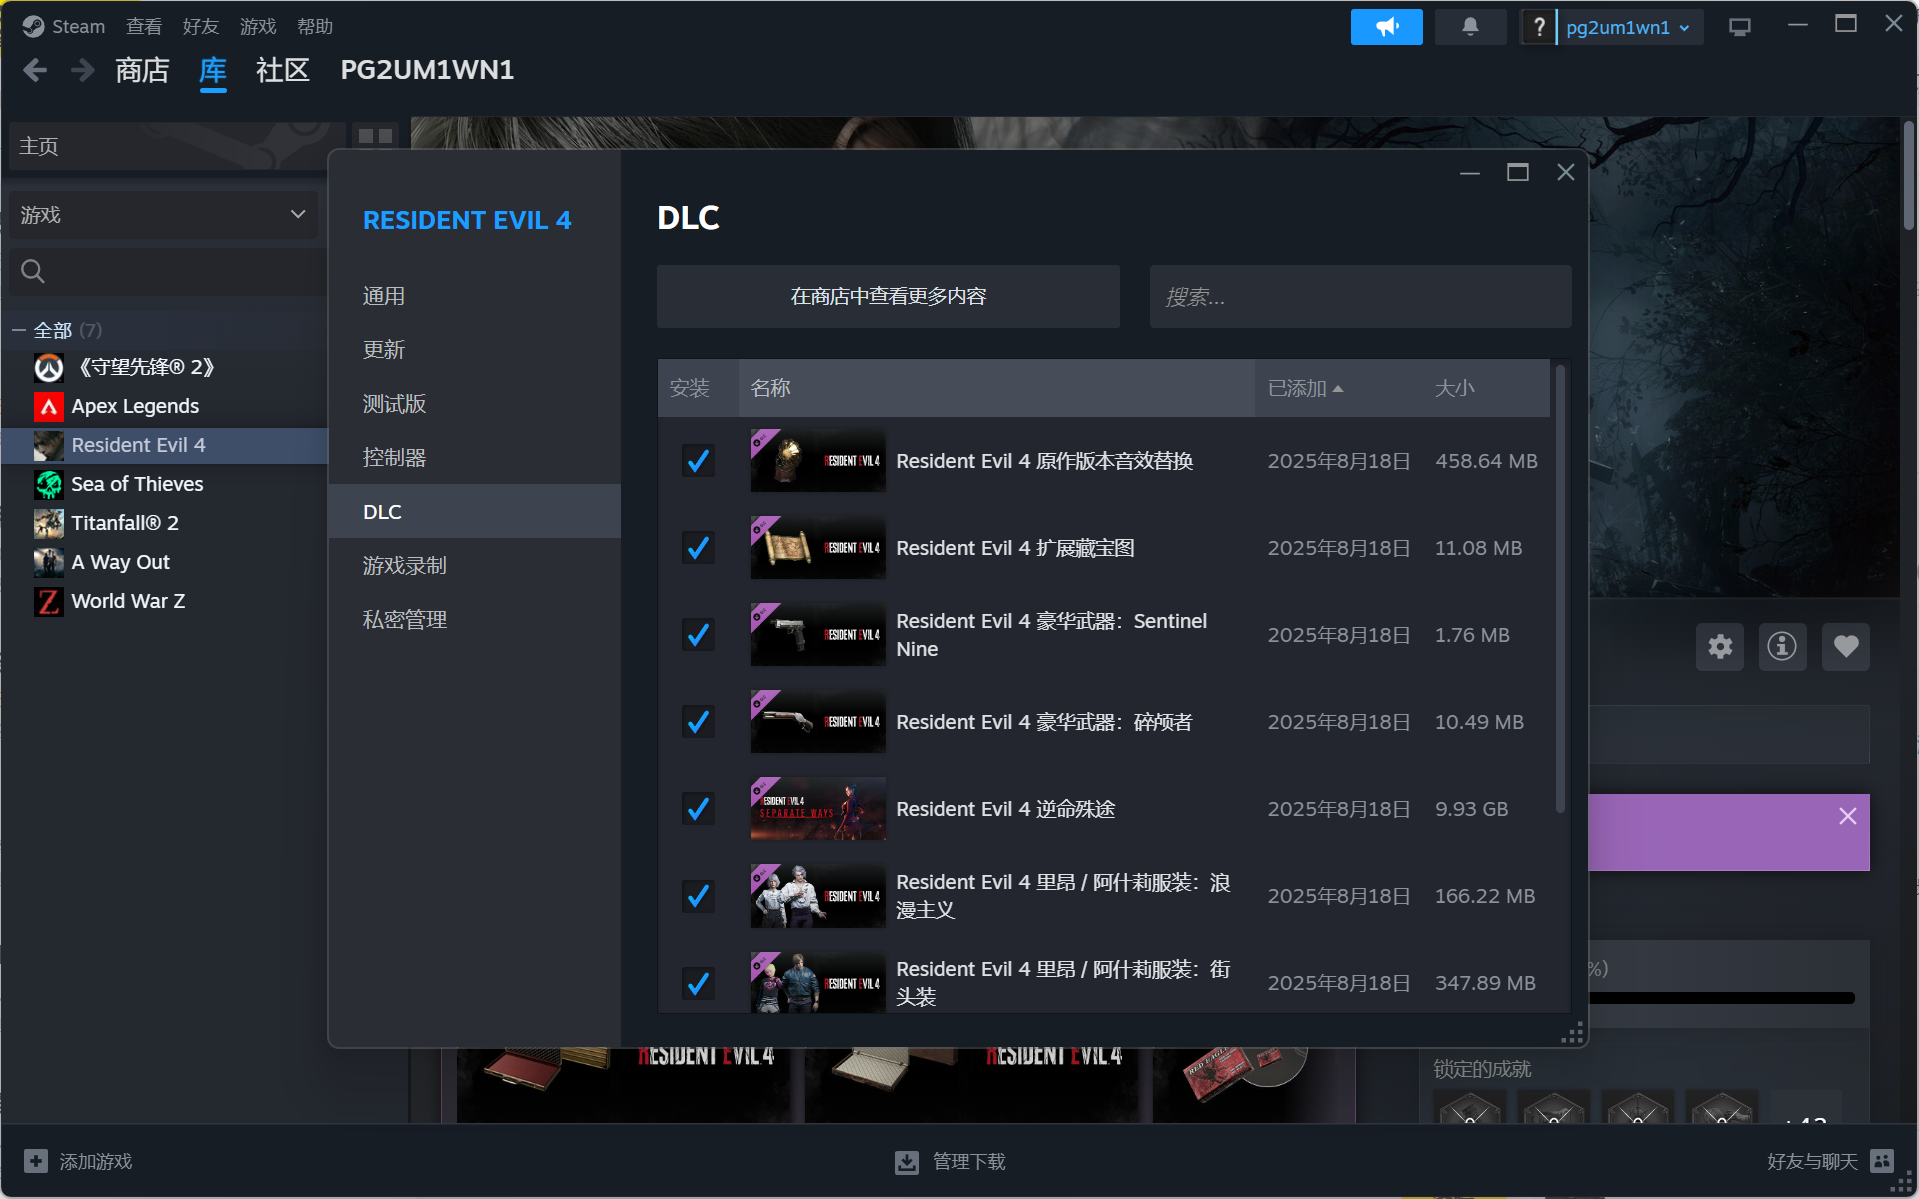Open the 游戏 filter dropdown

coord(164,215)
